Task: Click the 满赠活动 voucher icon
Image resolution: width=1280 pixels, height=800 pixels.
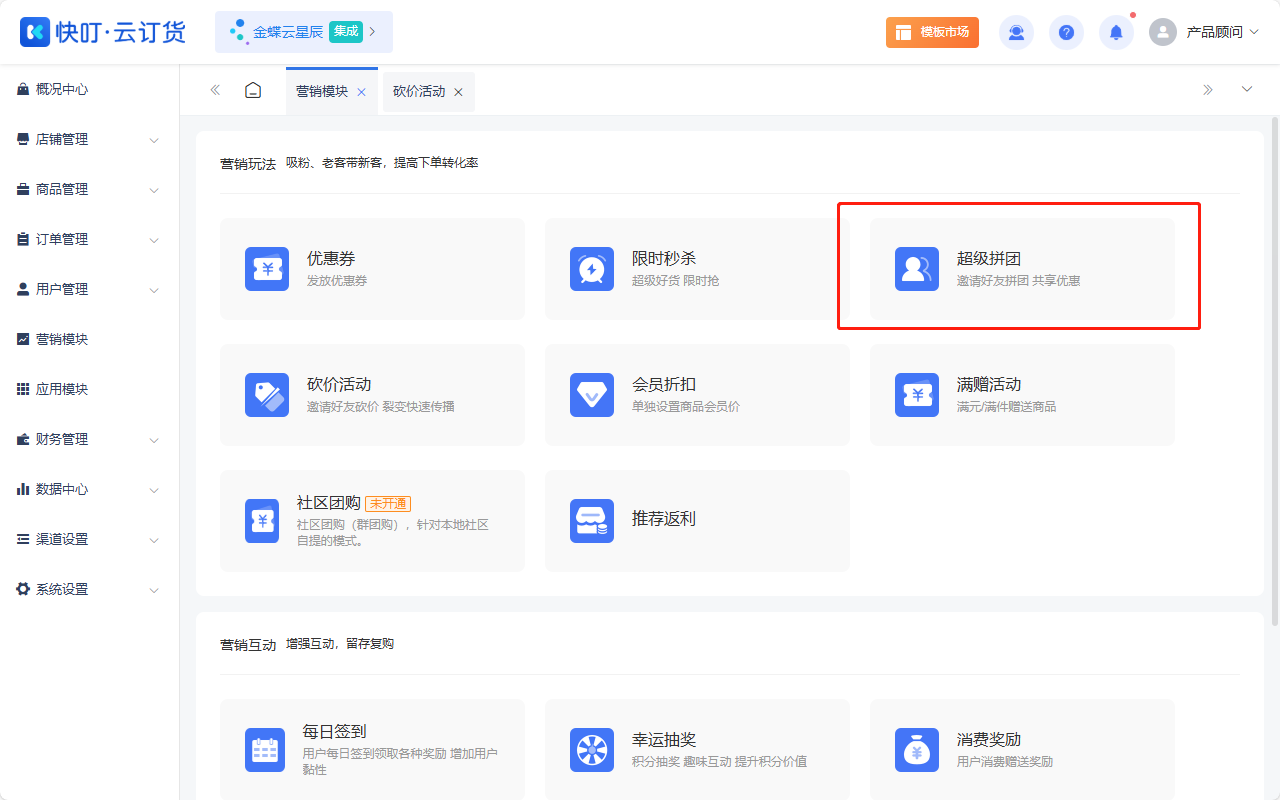Action: (917, 395)
